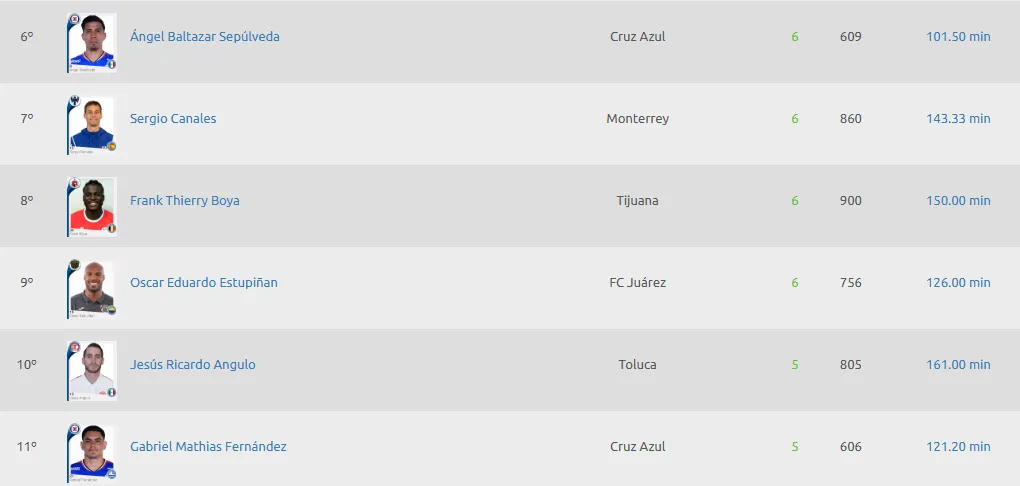Click Oscar Eduardo Estupiñan's player photo
The image size is (1020, 486).
click(x=92, y=288)
